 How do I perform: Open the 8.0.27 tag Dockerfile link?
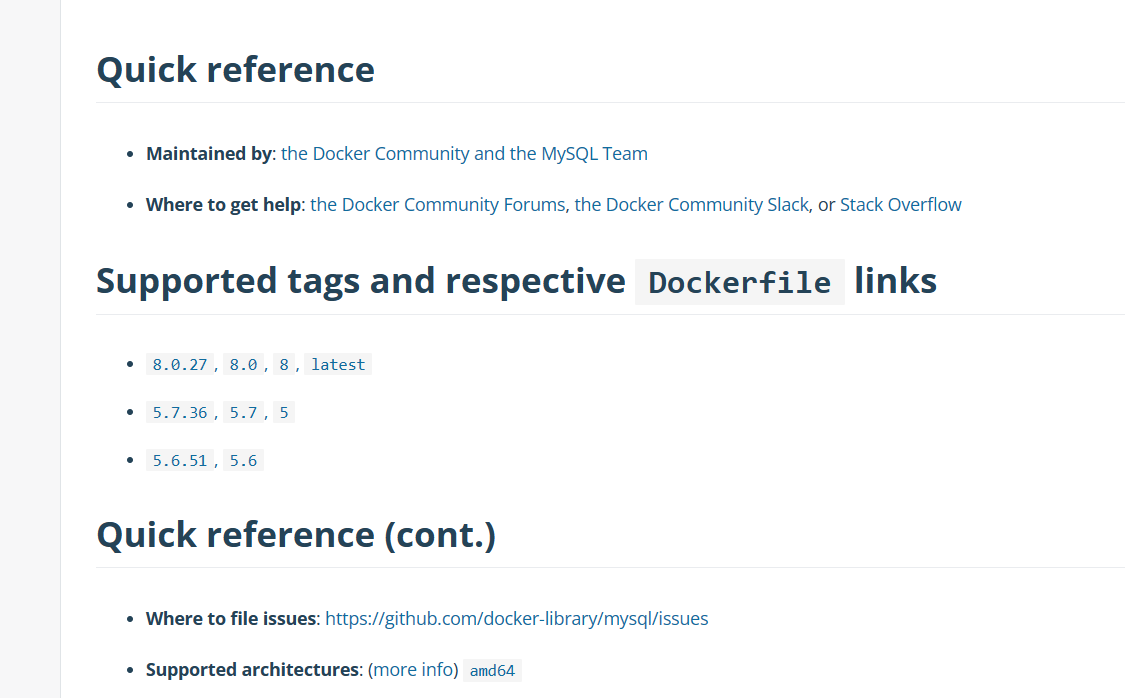point(179,364)
